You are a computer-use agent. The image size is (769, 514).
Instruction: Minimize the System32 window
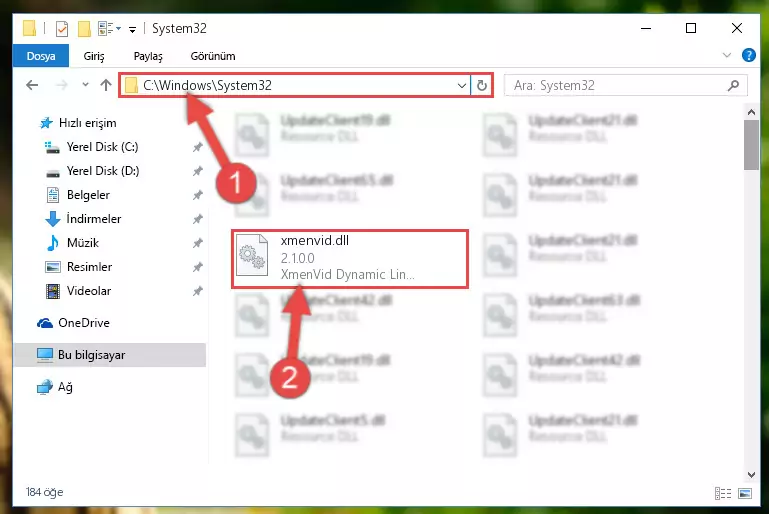click(x=646, y=28)
